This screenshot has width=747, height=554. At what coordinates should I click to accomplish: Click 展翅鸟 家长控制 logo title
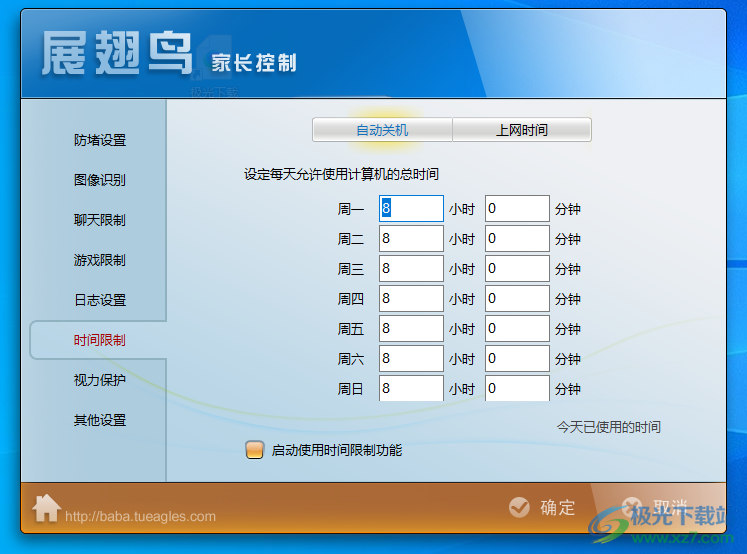coord(169,53)
